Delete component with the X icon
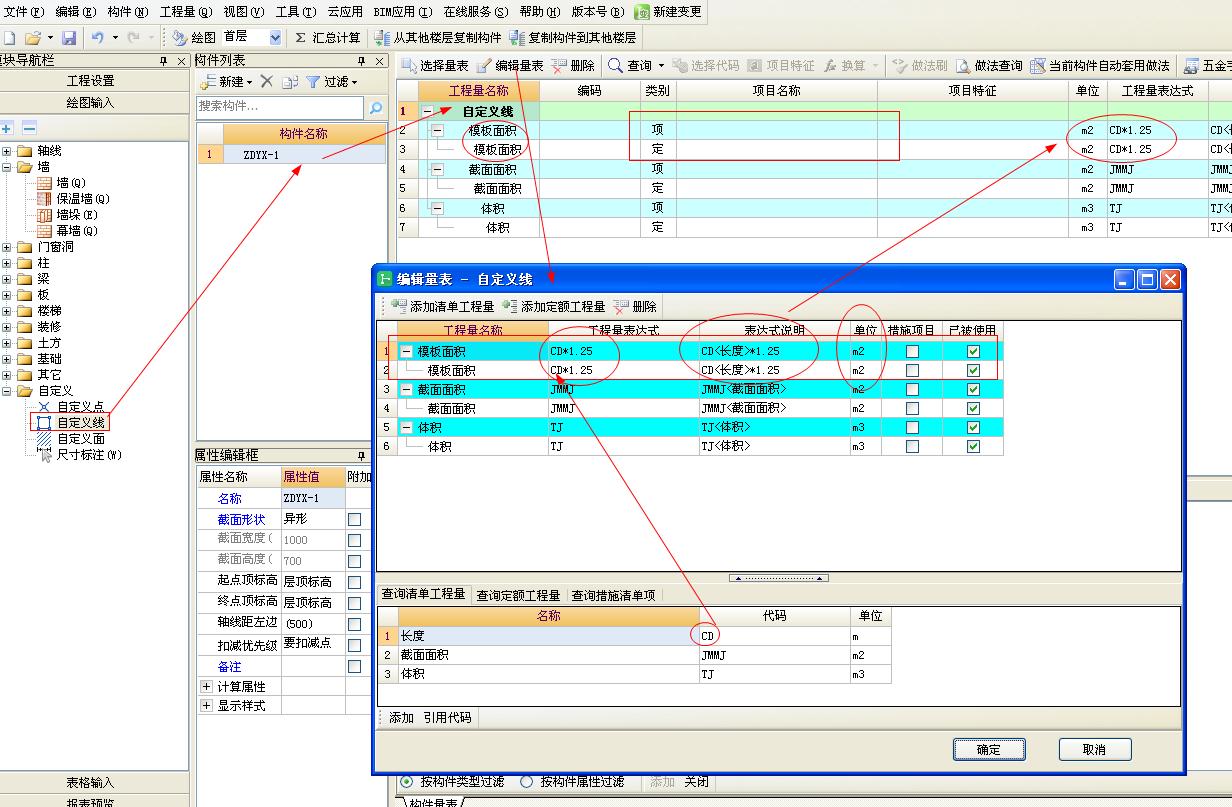Image resolution: width=1232 pixels, height=807 pixels. pos(266,82)
